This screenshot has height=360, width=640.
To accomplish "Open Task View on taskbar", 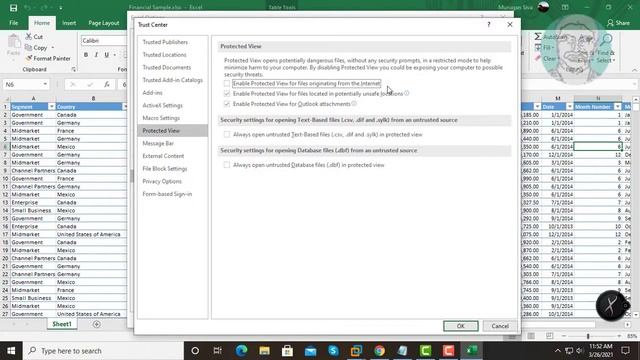I will click(x=218, y=351).
